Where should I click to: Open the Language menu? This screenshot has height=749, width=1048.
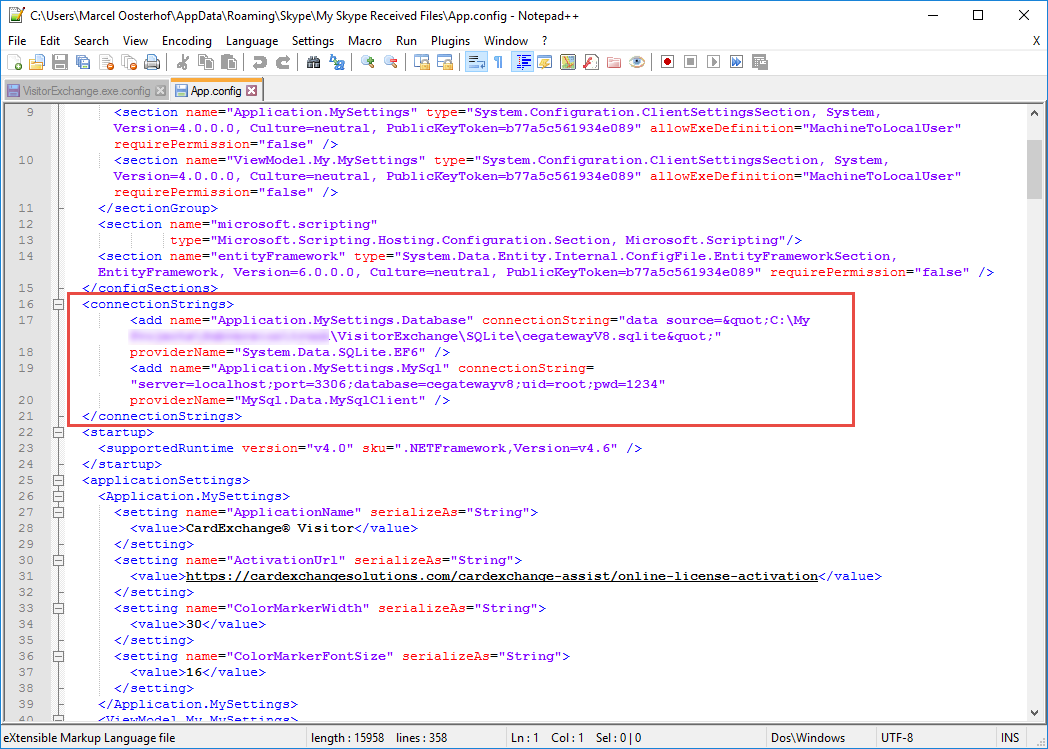[251, 41]
